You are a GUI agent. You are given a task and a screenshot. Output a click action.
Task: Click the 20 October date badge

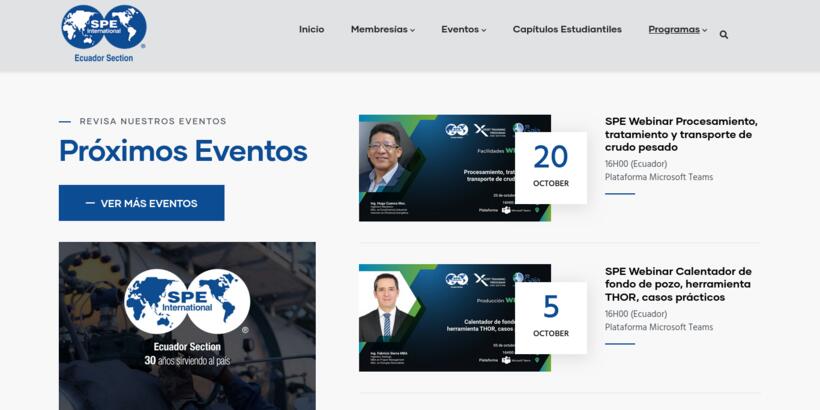[x=551, y=168]
